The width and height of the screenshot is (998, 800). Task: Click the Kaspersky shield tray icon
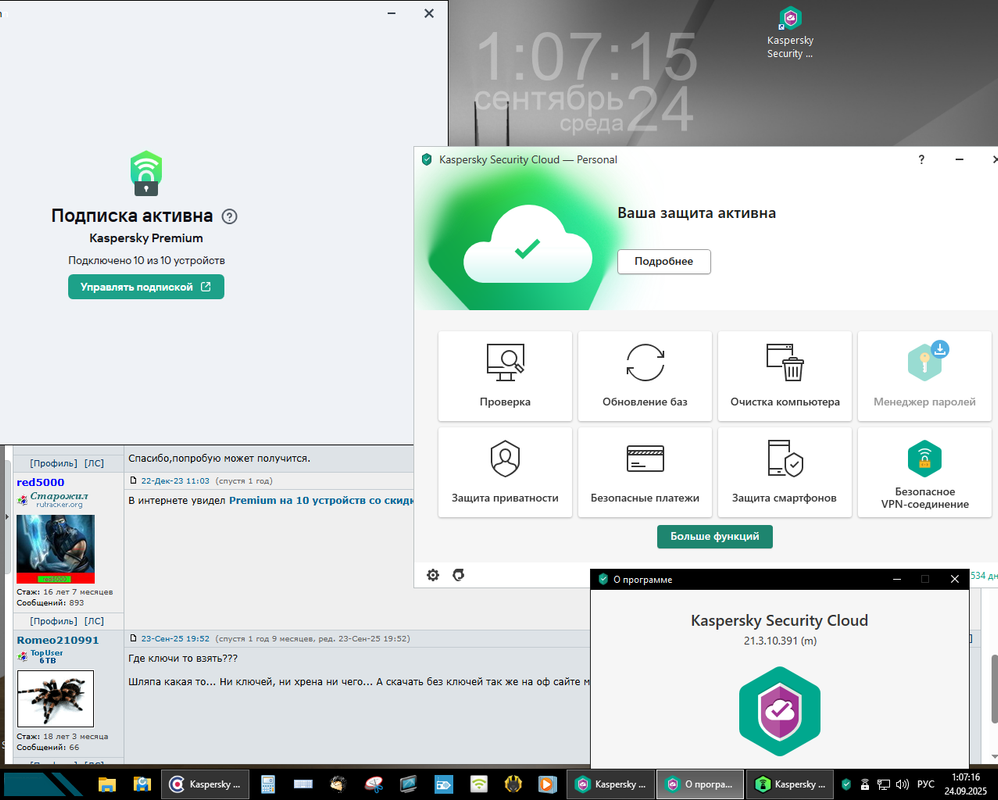tap(846, 784)
